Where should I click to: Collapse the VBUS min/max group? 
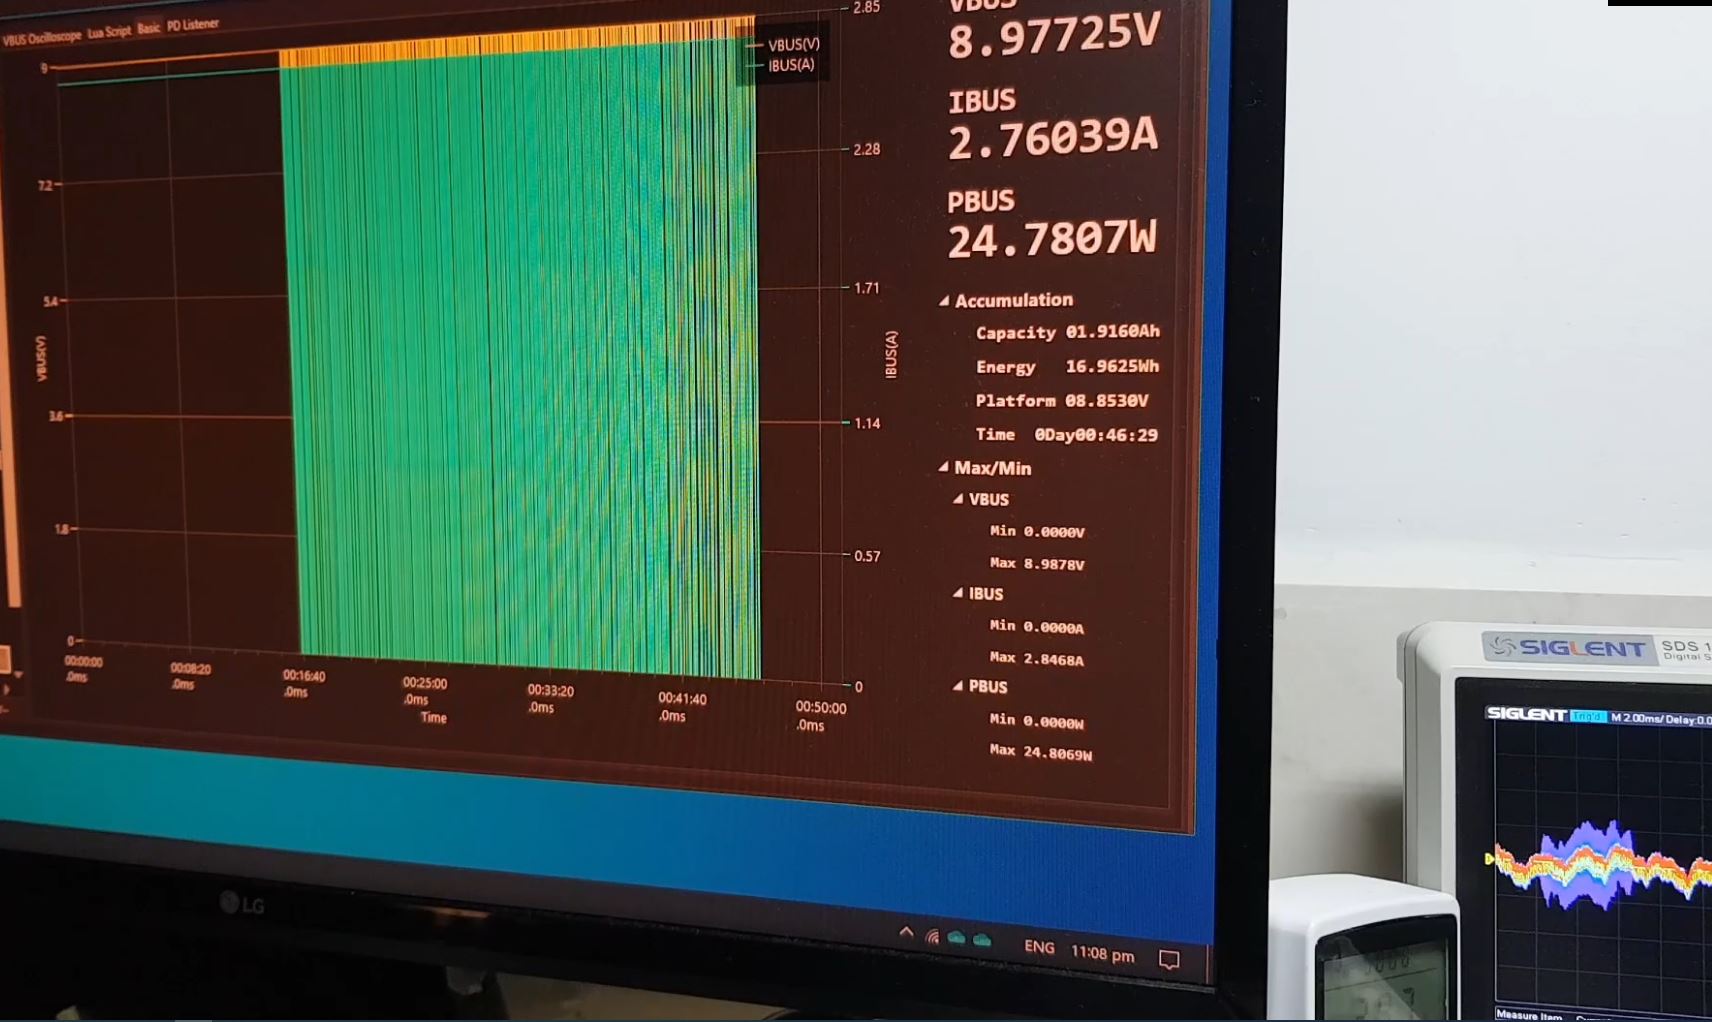pos(958,498)
